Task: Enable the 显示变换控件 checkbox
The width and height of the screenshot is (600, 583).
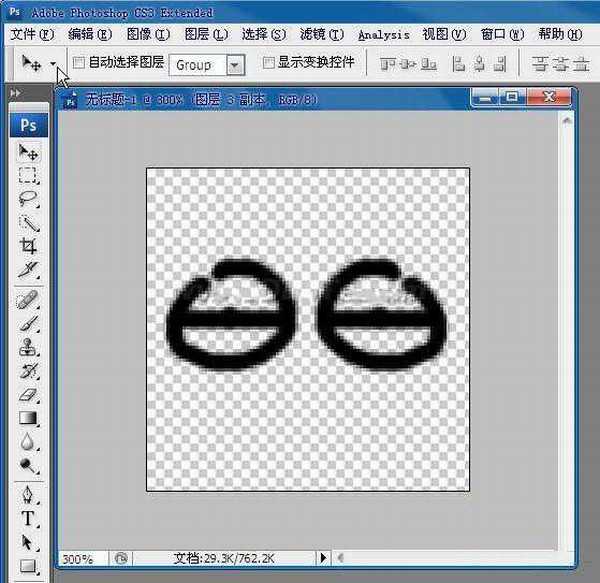Action: click(x=268, y=63)
